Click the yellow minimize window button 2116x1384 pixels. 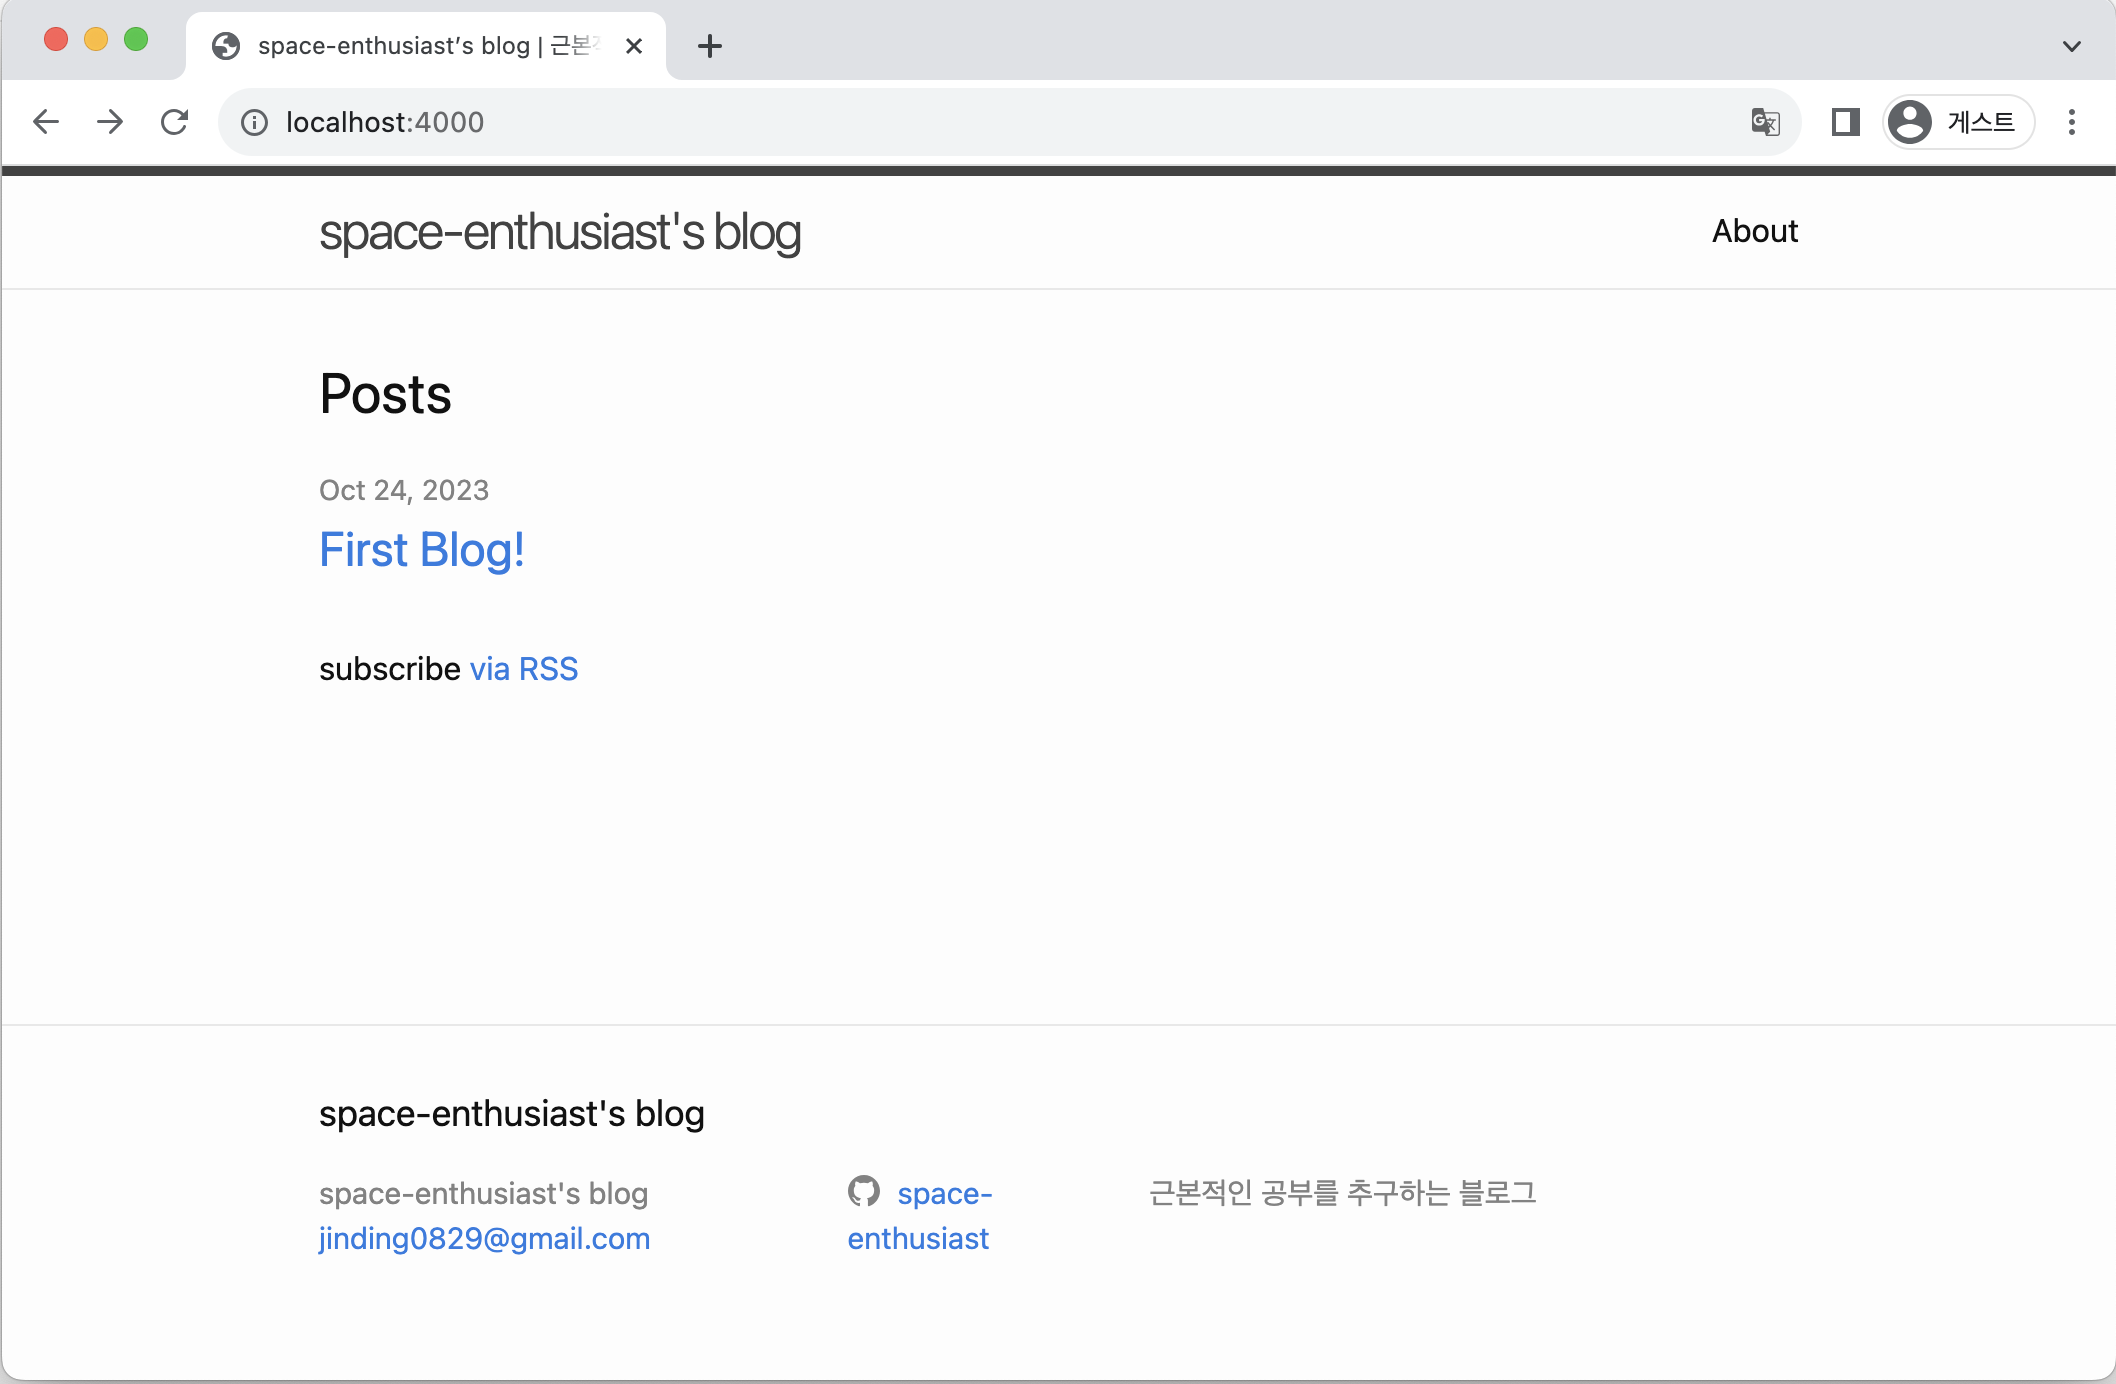(x=96, y=39)
